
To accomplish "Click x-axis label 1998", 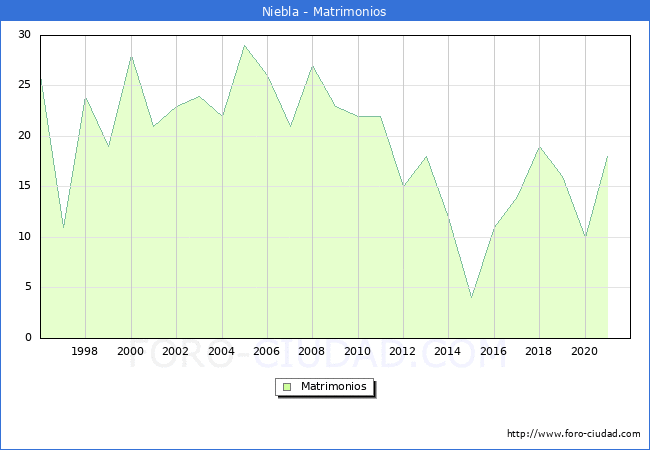I will [x=85, y=351].
